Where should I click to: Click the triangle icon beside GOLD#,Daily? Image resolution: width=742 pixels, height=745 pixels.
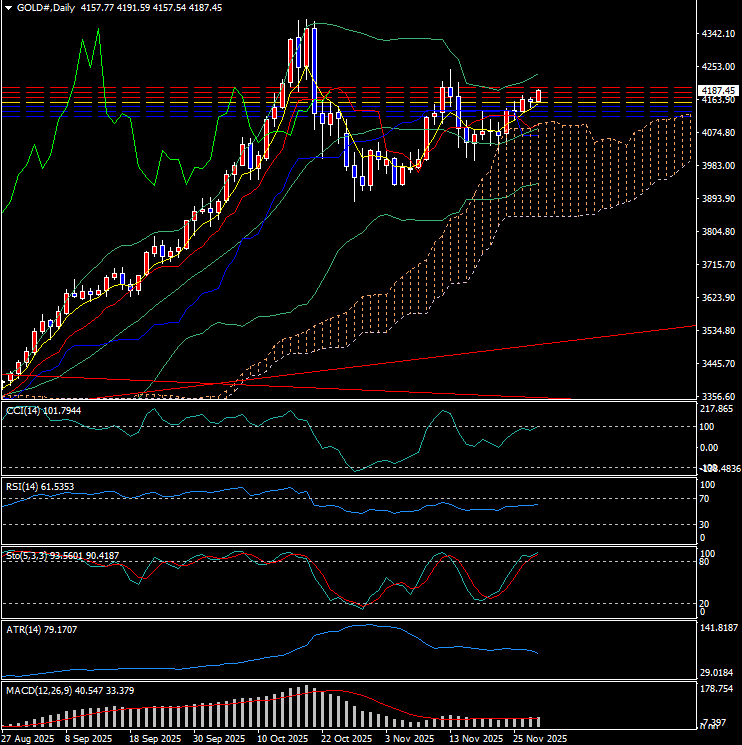(x=7, y=7)
